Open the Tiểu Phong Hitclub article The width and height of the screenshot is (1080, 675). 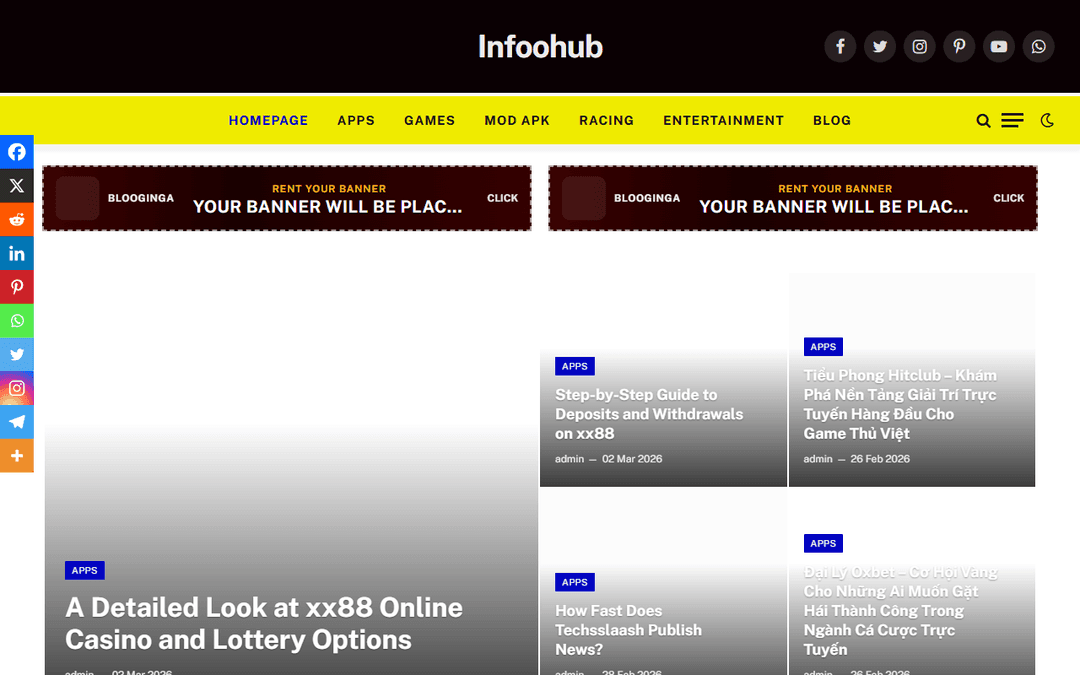pos(900,404)
